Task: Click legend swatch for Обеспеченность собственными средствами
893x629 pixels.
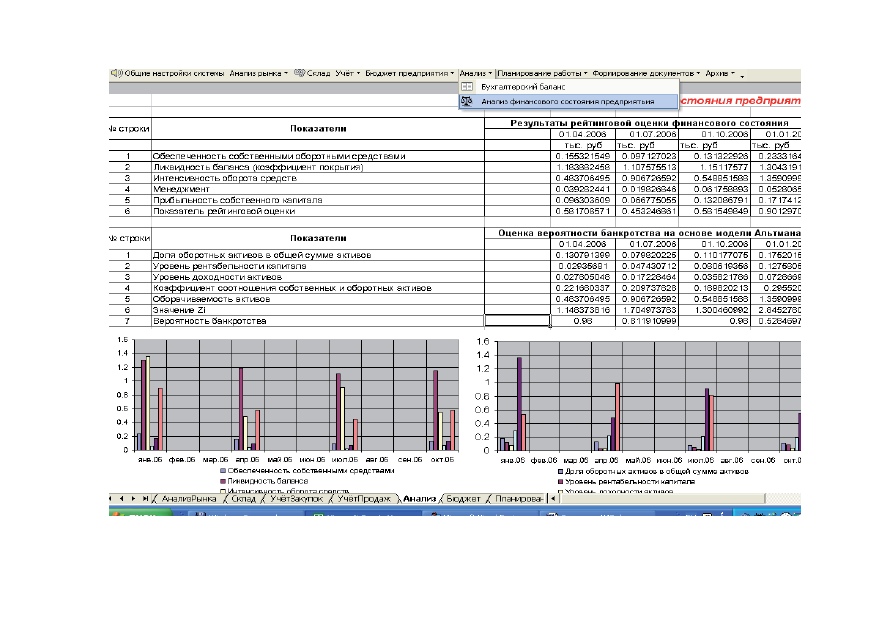Action: (223, 471)
